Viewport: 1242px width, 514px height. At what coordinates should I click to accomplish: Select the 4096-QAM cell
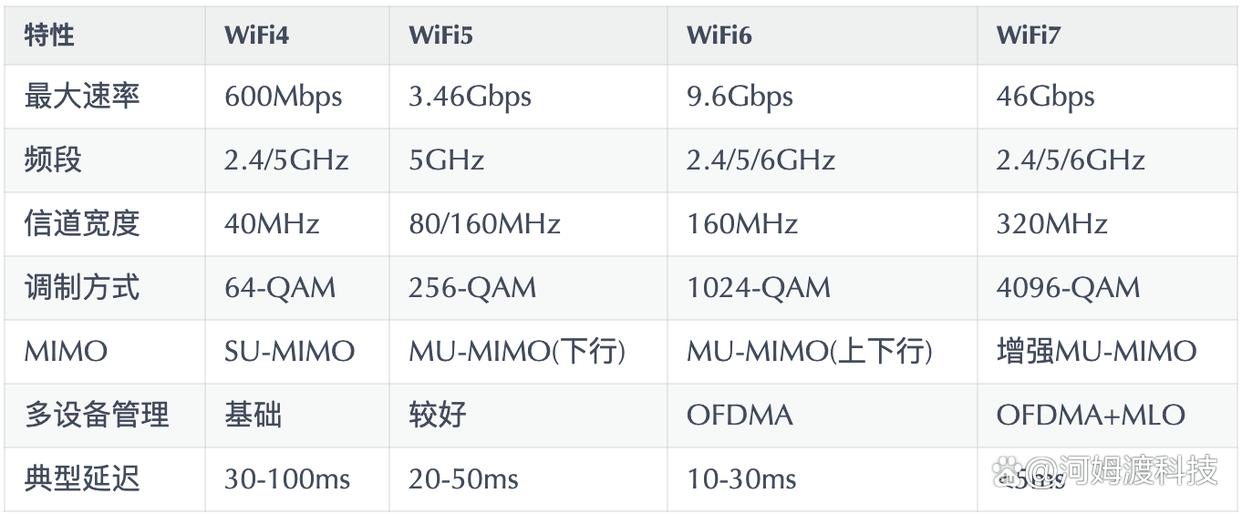pyautogui.click(x=1068, y=288)
